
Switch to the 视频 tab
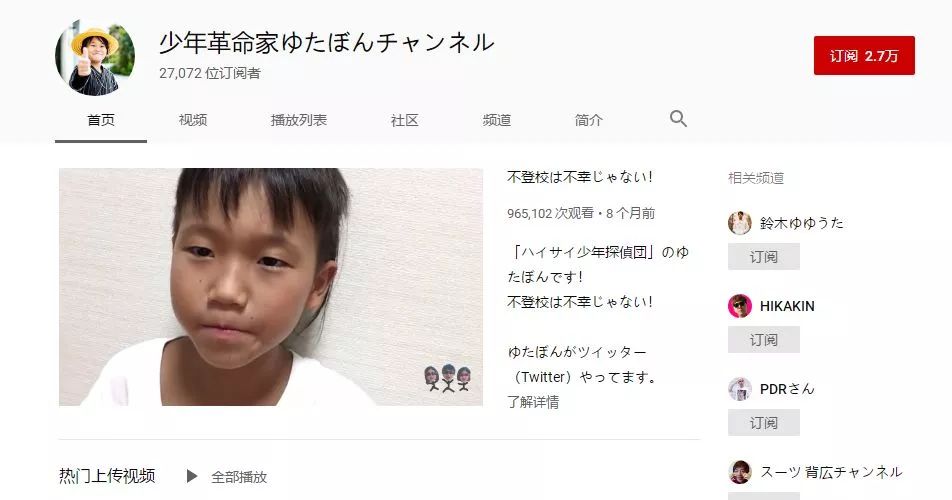(x=193, y=120)
